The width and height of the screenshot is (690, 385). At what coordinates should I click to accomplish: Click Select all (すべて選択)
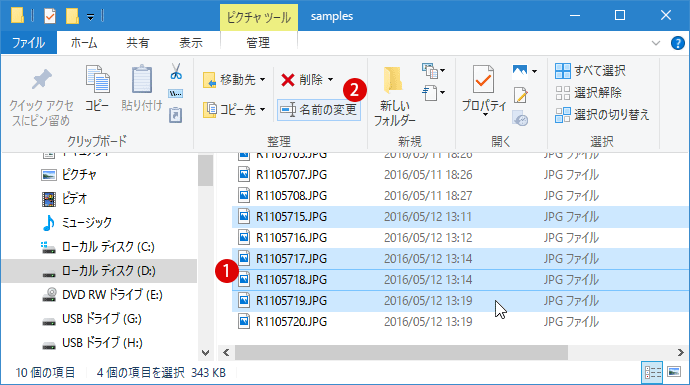click(x=590, y=70)
